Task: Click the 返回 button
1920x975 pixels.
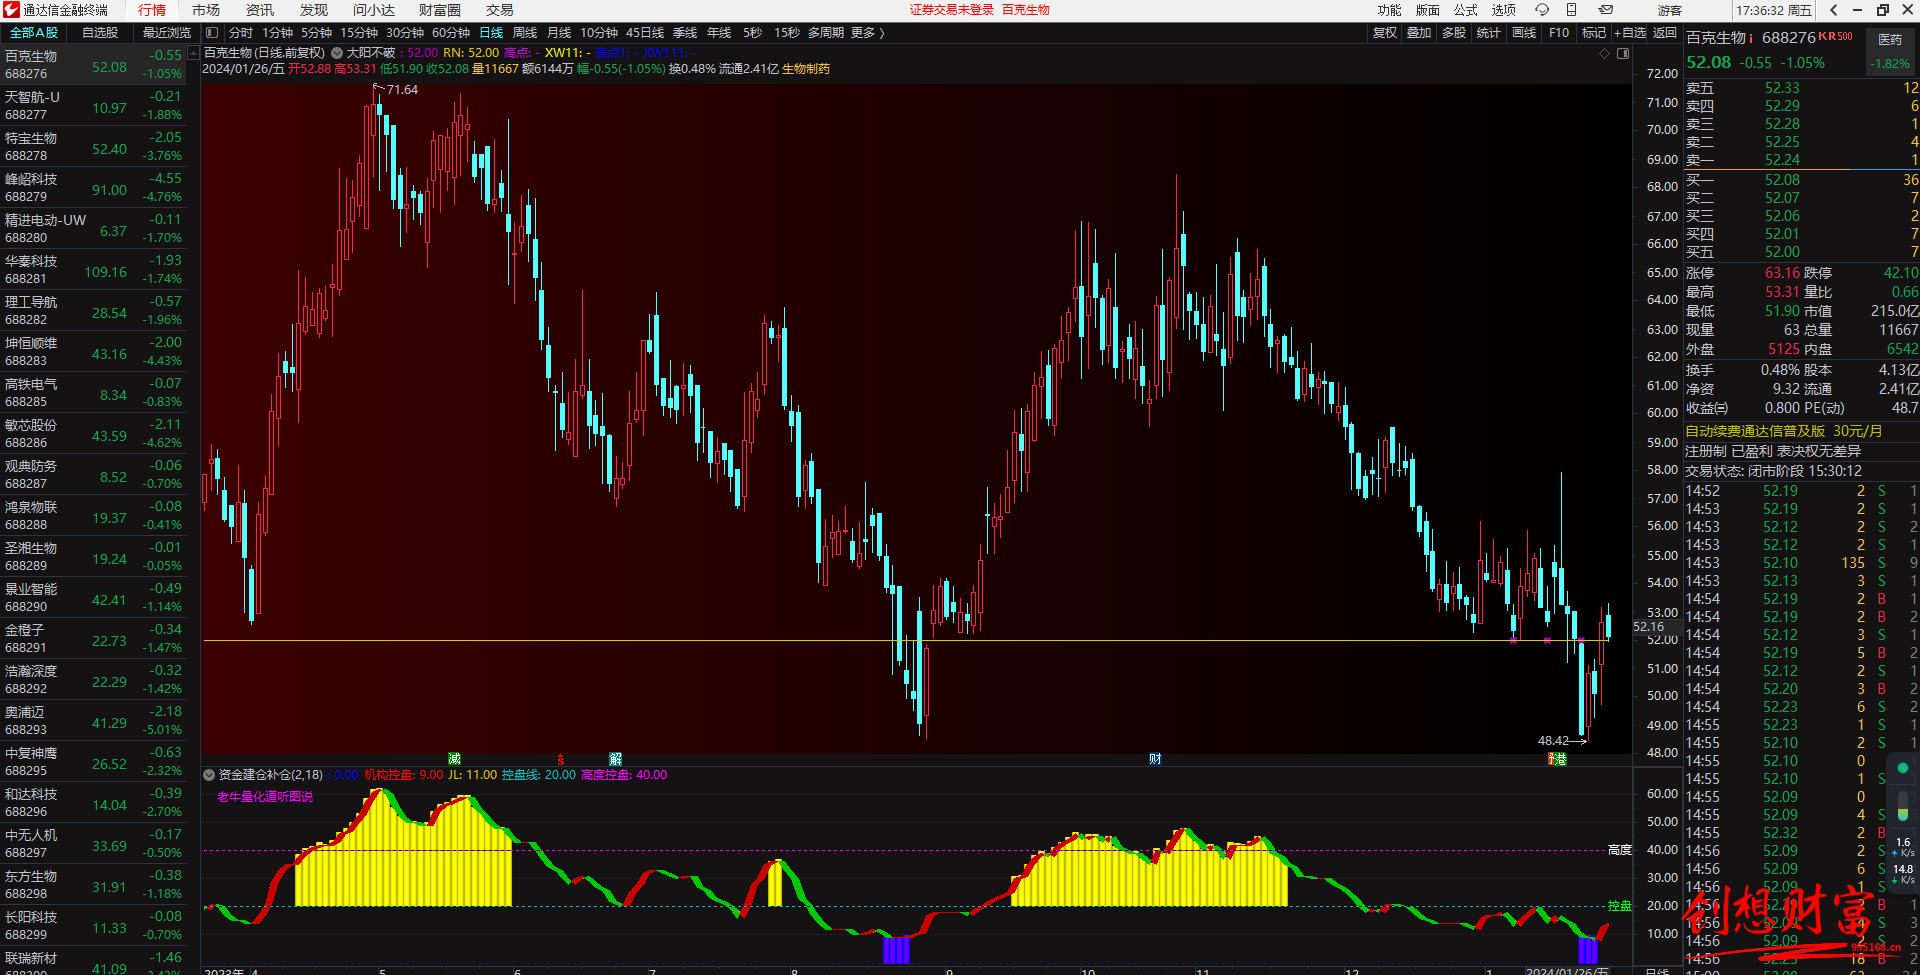Action: [x=1665, y=33]
